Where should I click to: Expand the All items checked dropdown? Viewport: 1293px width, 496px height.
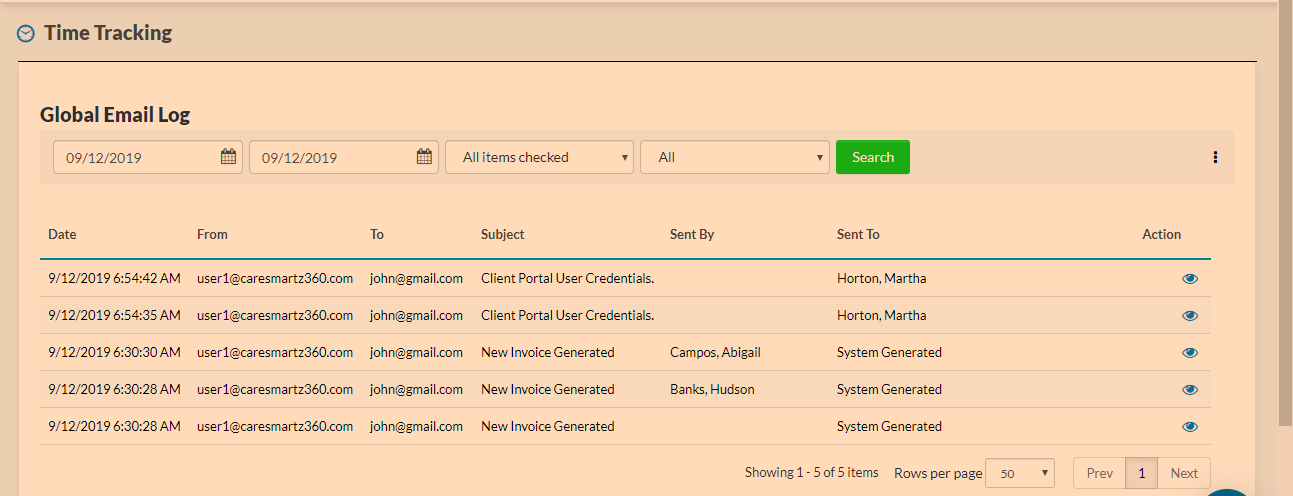click(539, 157)
